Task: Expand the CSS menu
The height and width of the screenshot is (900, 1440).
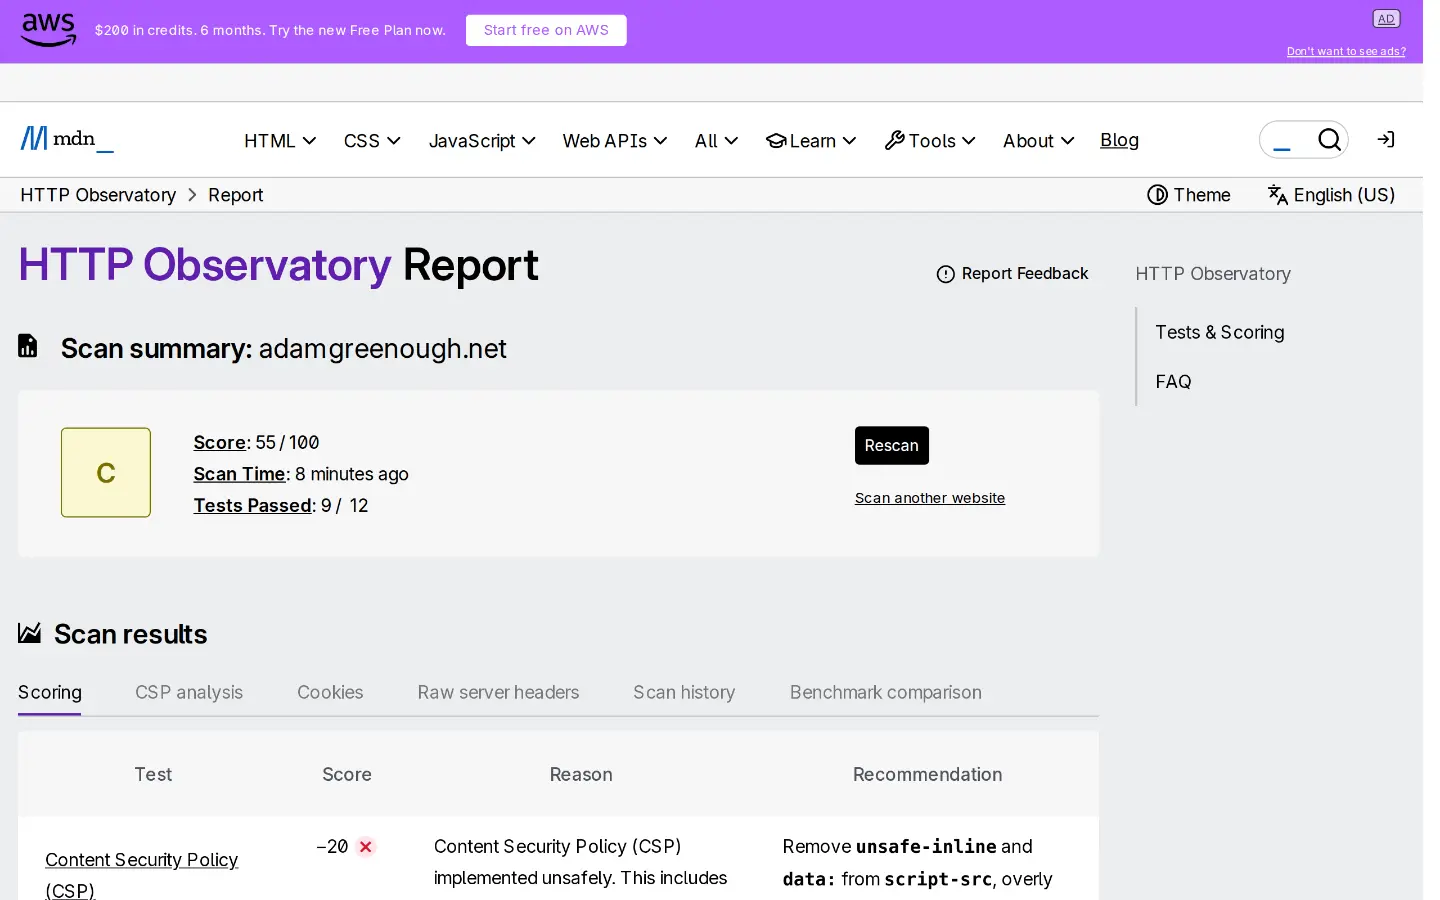Action: click(372, 141)
